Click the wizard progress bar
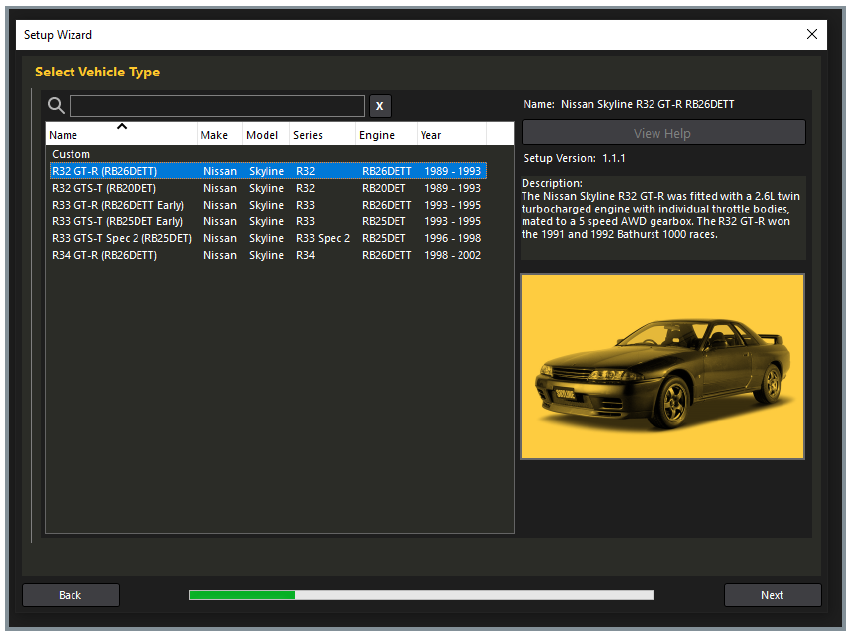The height and width of the screenshot is (637, 852). point(421,595)
